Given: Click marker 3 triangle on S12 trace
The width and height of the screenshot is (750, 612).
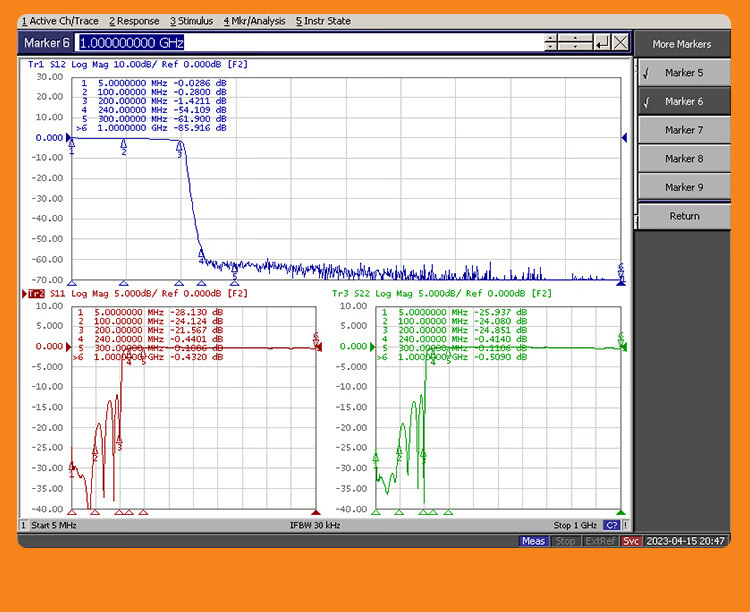Looking at the screenshot, I should [180, 146].
